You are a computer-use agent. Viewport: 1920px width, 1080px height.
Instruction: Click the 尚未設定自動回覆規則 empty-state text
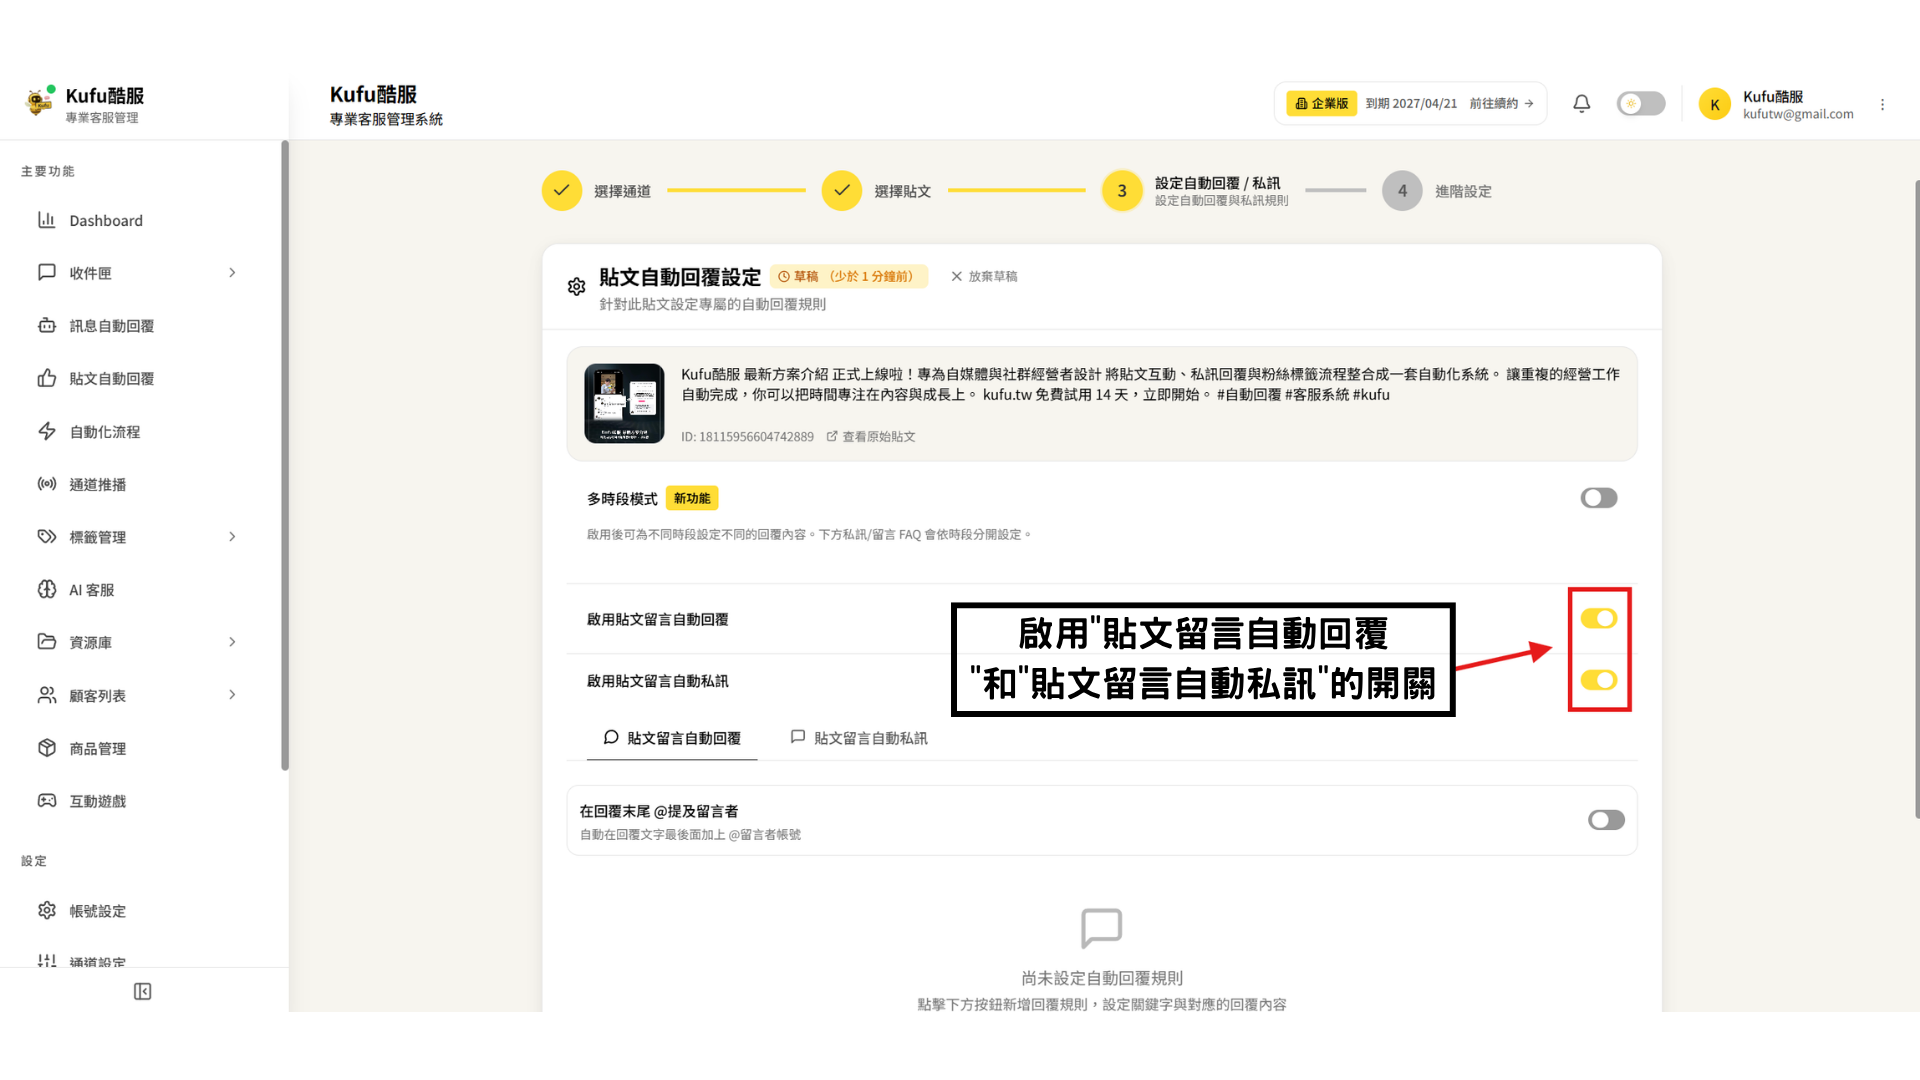click(x=1102, y=978)
